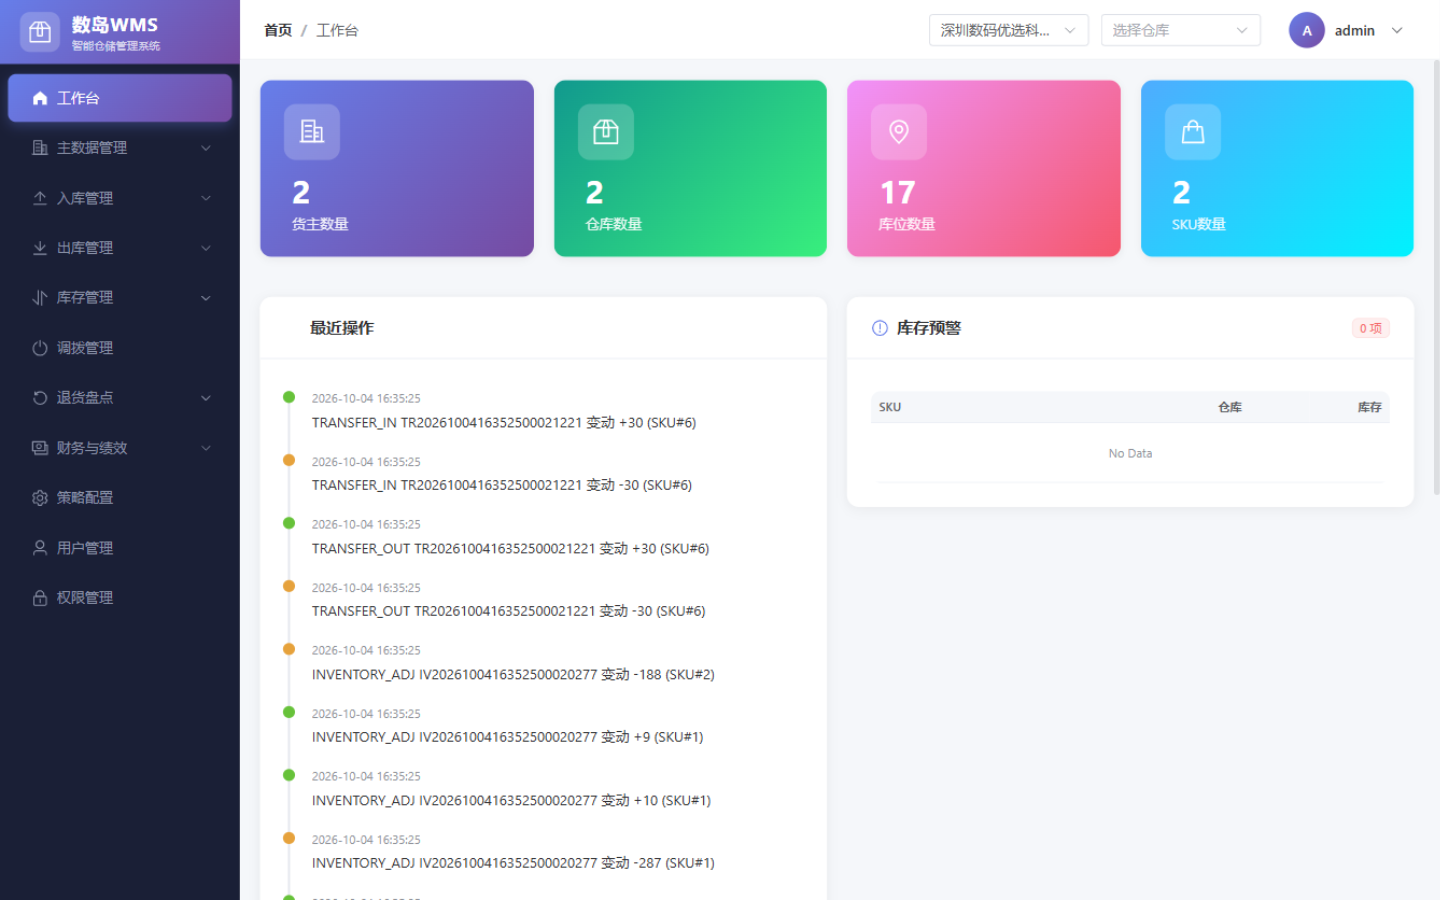Open the 货主数量 summary card
The height and width of the screenshot is (900, 1440).
pyautogui.click(x=397, y=168)
